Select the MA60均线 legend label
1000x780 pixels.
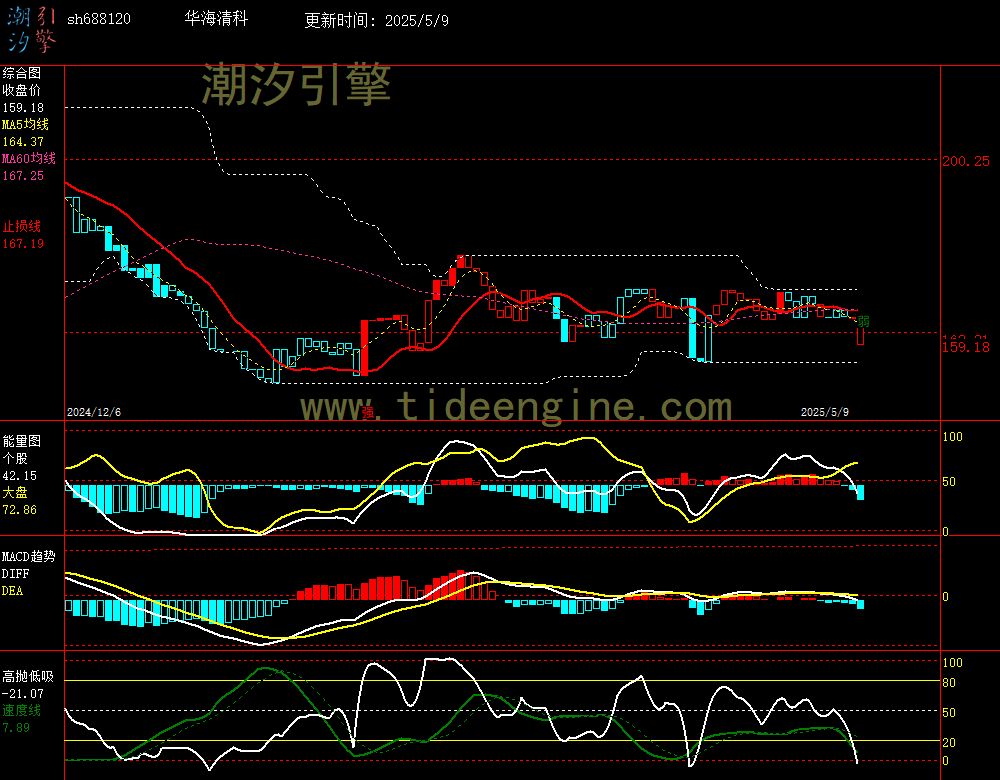pos(29,158)
